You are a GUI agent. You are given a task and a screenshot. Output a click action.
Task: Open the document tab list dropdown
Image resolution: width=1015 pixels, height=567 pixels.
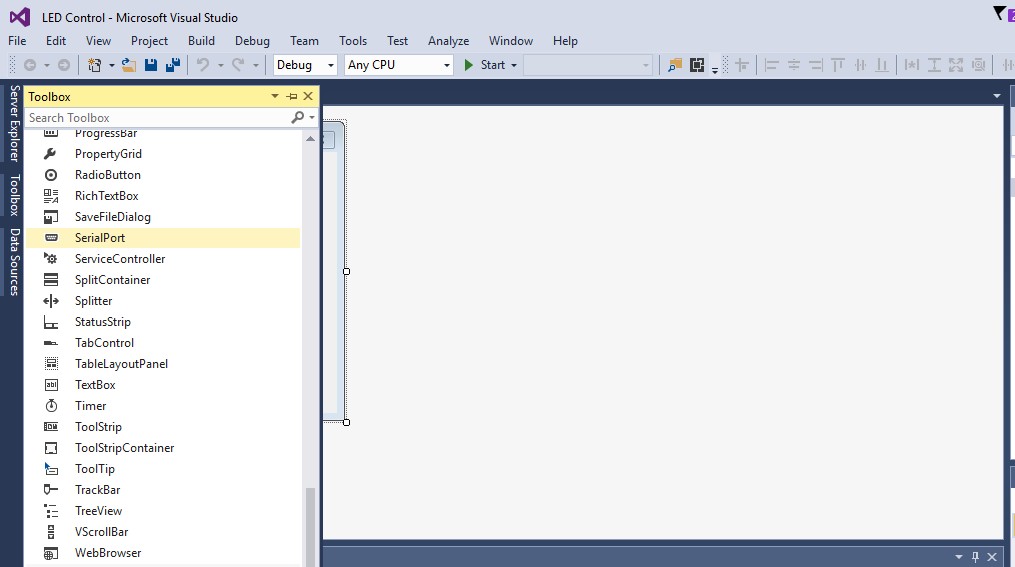(997, 96)
